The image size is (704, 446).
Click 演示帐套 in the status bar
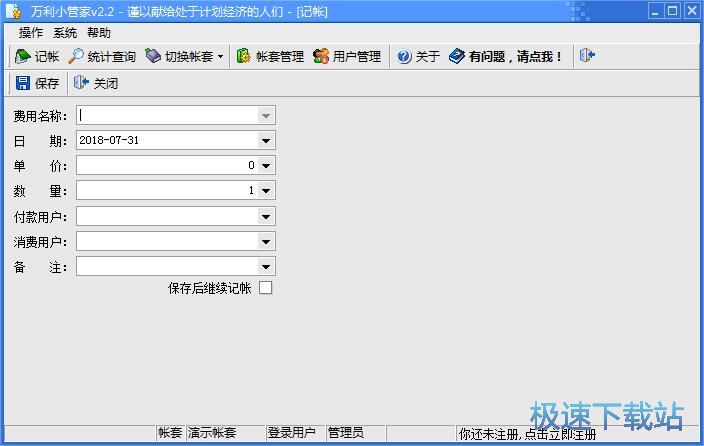pyautogui.click(x=212, y=433)
